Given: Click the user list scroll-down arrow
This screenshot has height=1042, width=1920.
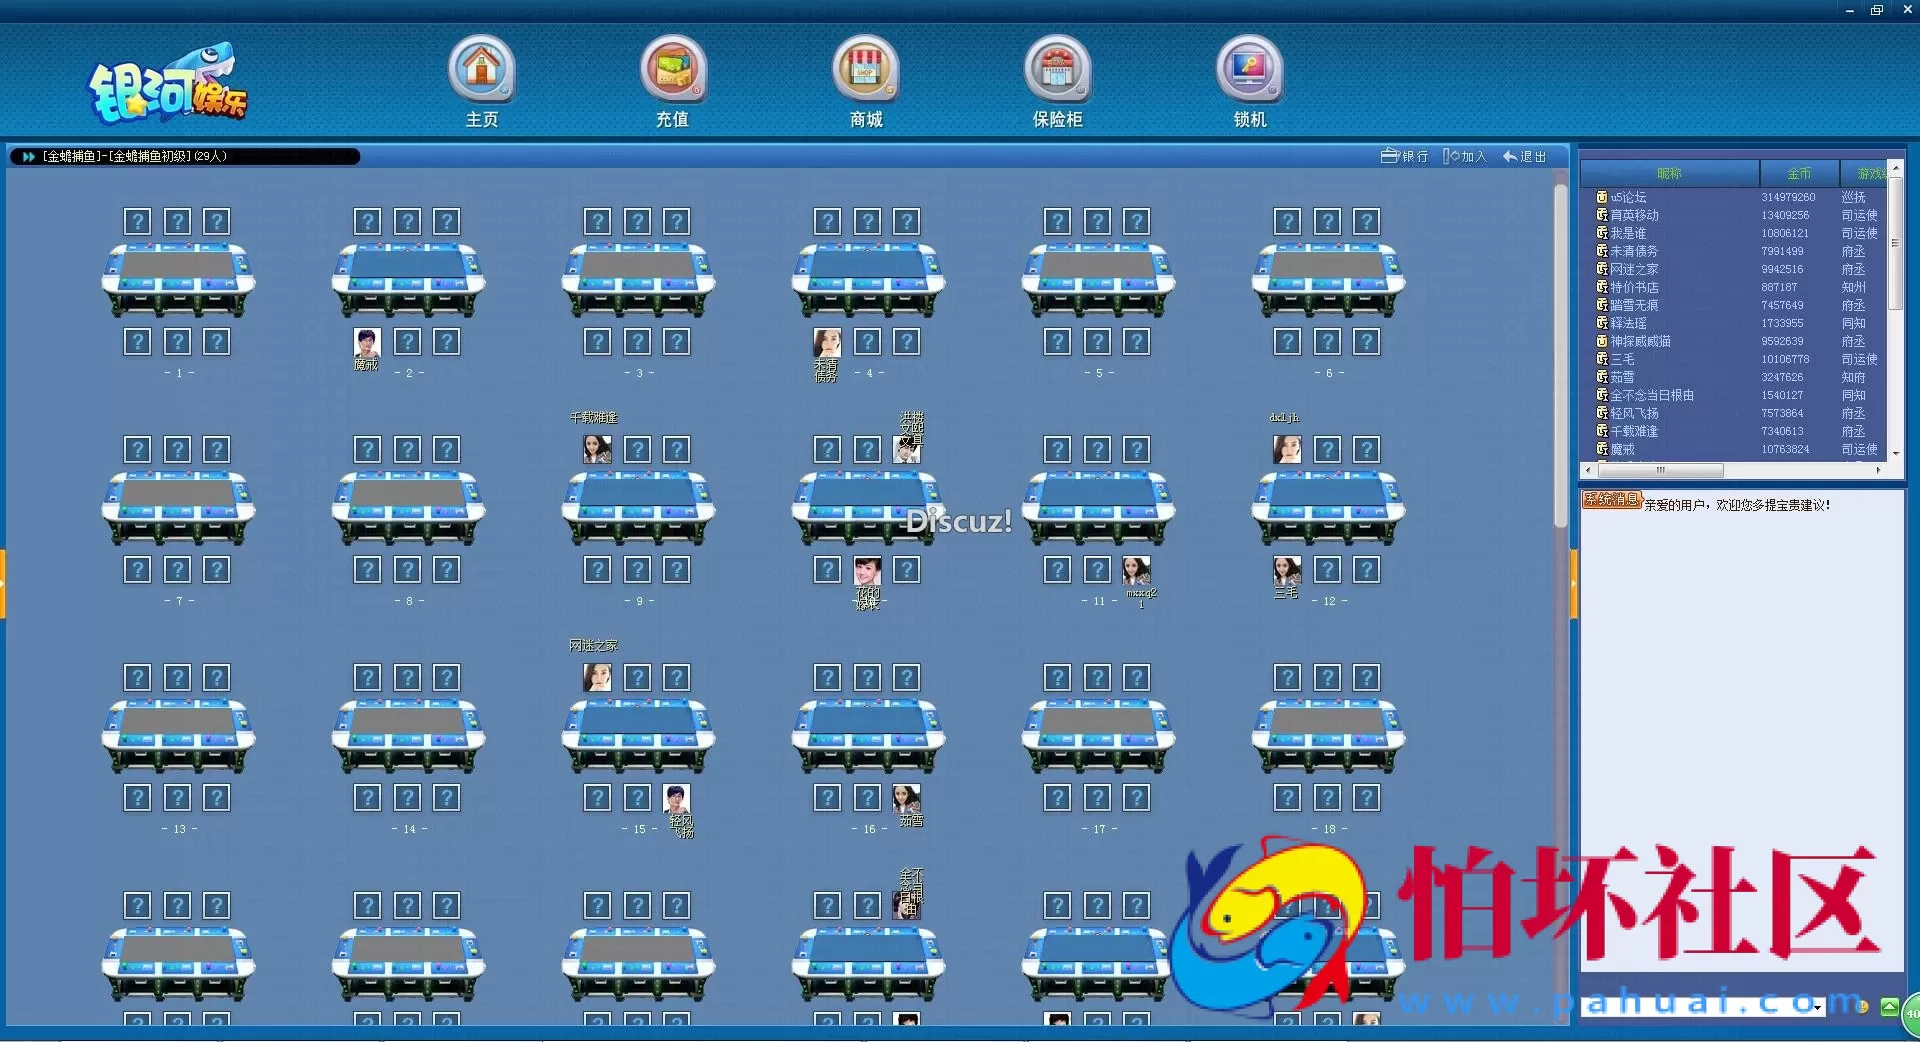Looking at the screenshot, I should [x=1895, y=453].
